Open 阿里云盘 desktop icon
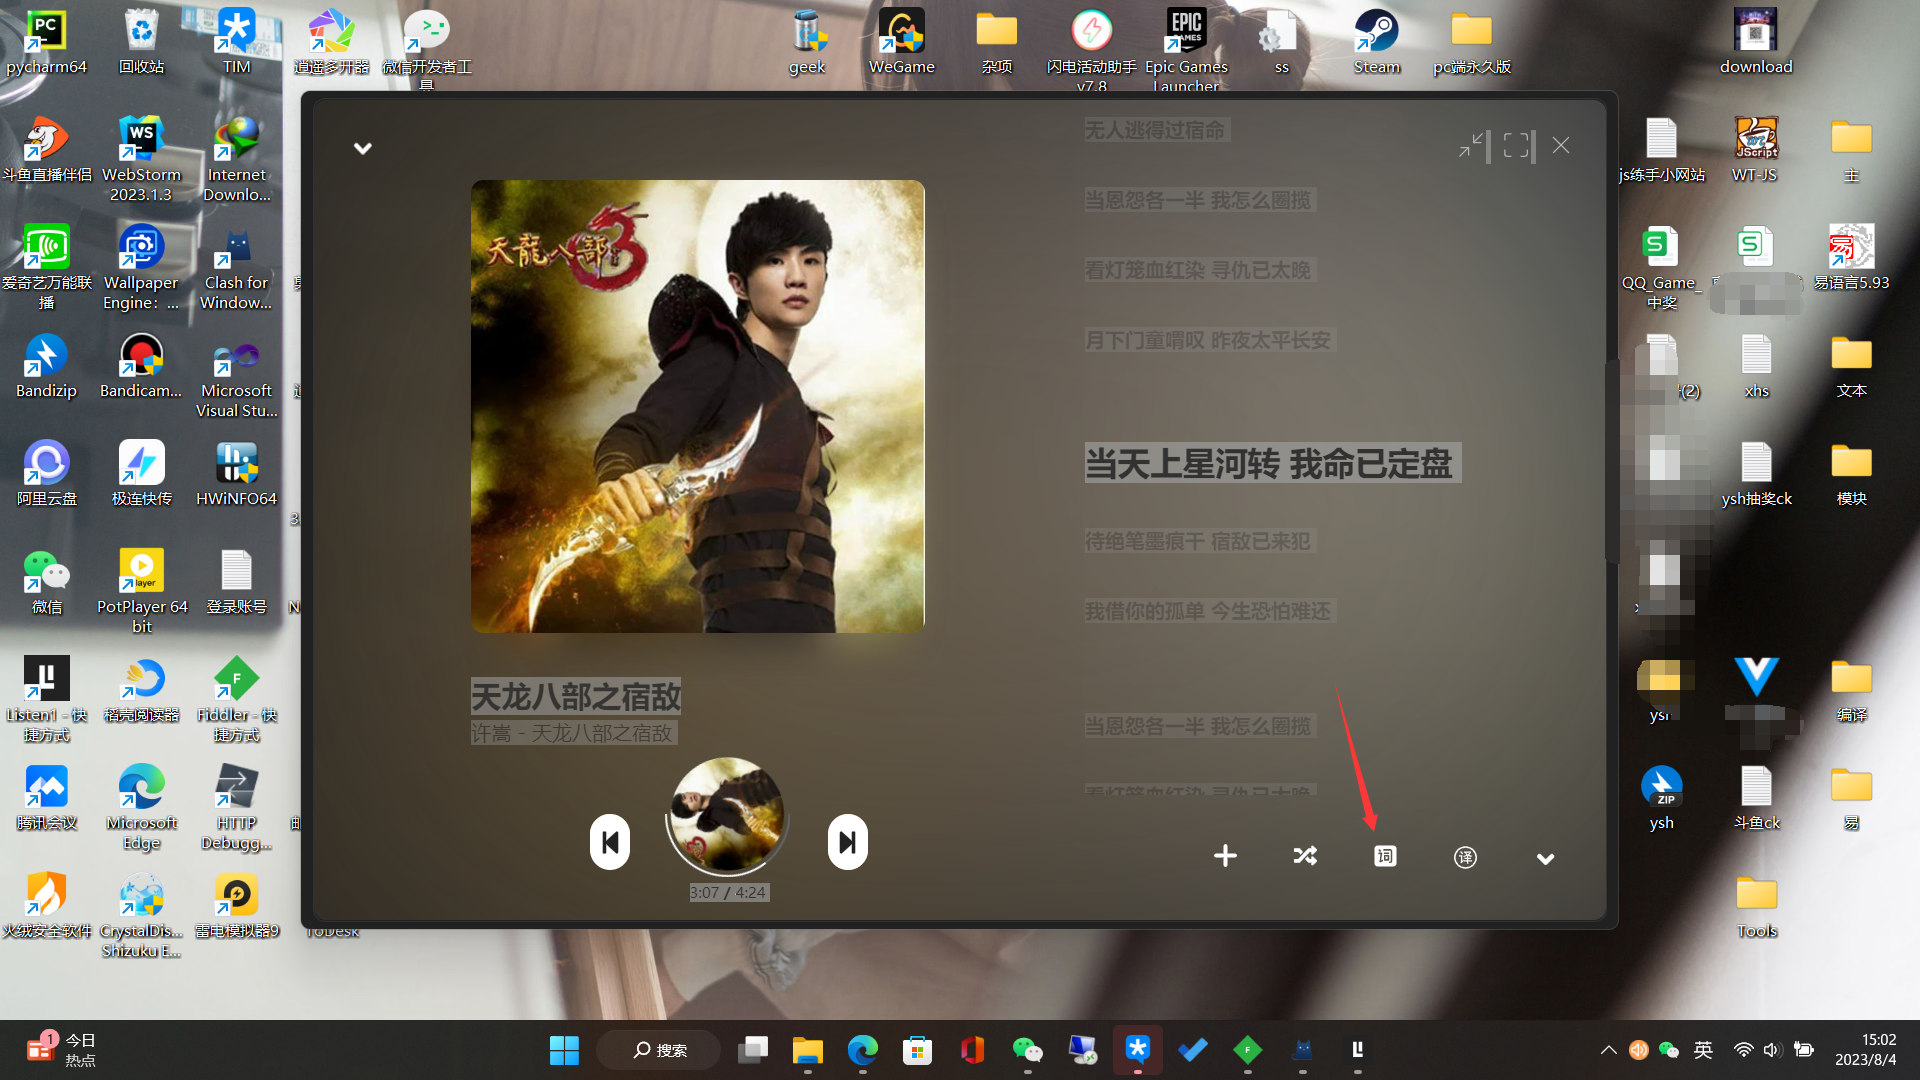This screenshot has height=1080, width=1920. point(46,475)
